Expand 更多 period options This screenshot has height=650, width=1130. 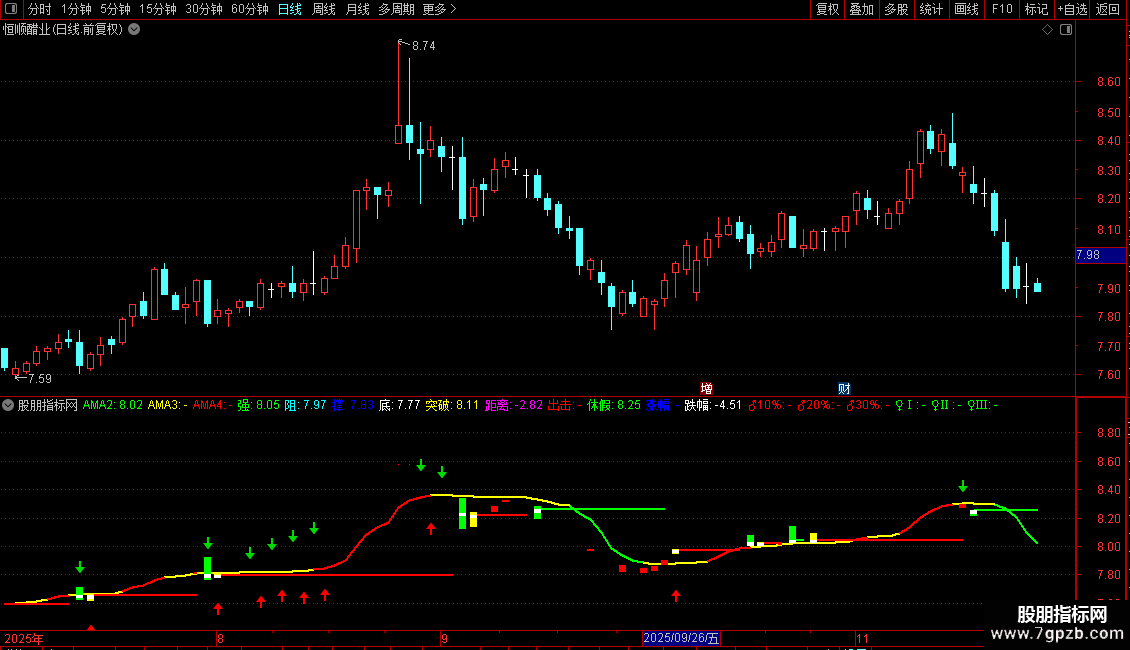pos(439,9)
